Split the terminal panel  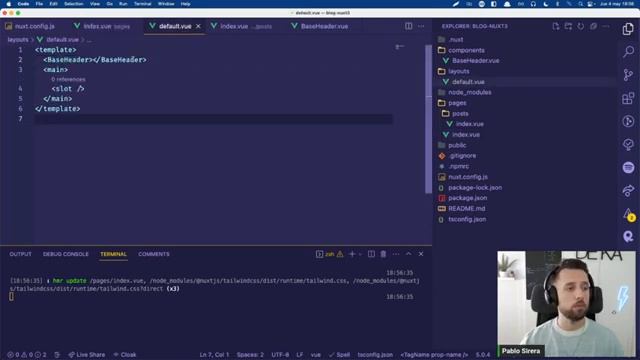pos(371,254)
